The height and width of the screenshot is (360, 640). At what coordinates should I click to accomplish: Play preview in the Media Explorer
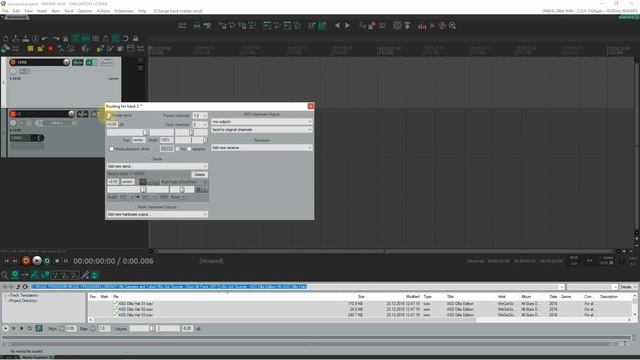pyautogui.click(x=5, y=328)
